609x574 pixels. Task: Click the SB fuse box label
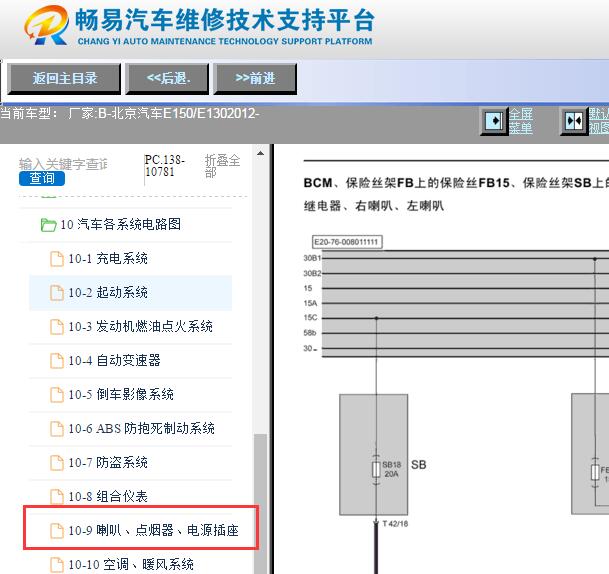point(418,465)
